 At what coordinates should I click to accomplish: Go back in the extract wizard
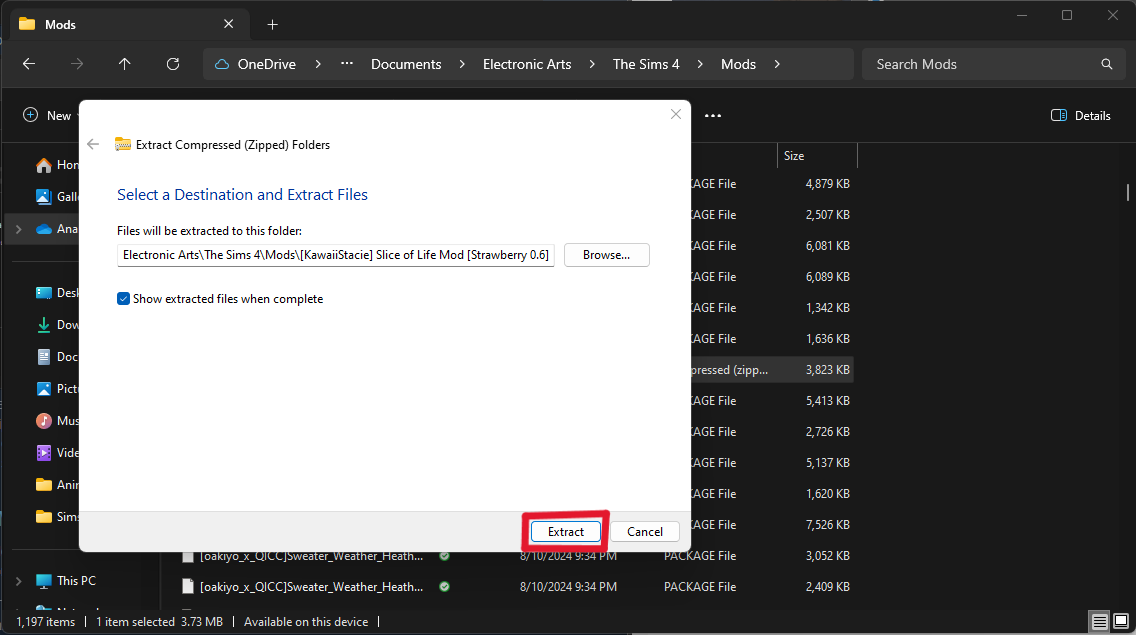pyautogui.click(x=93, y=145)
